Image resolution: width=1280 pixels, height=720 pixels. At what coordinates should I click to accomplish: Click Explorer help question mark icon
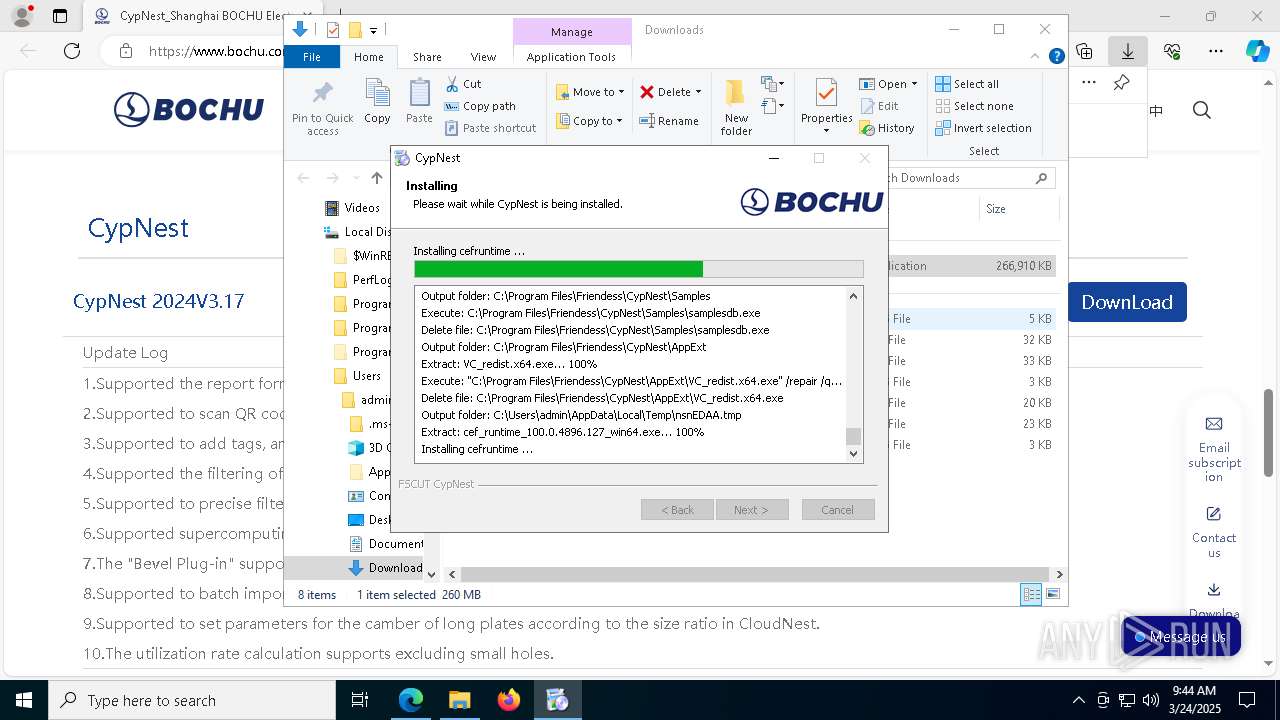[1056, 56]
